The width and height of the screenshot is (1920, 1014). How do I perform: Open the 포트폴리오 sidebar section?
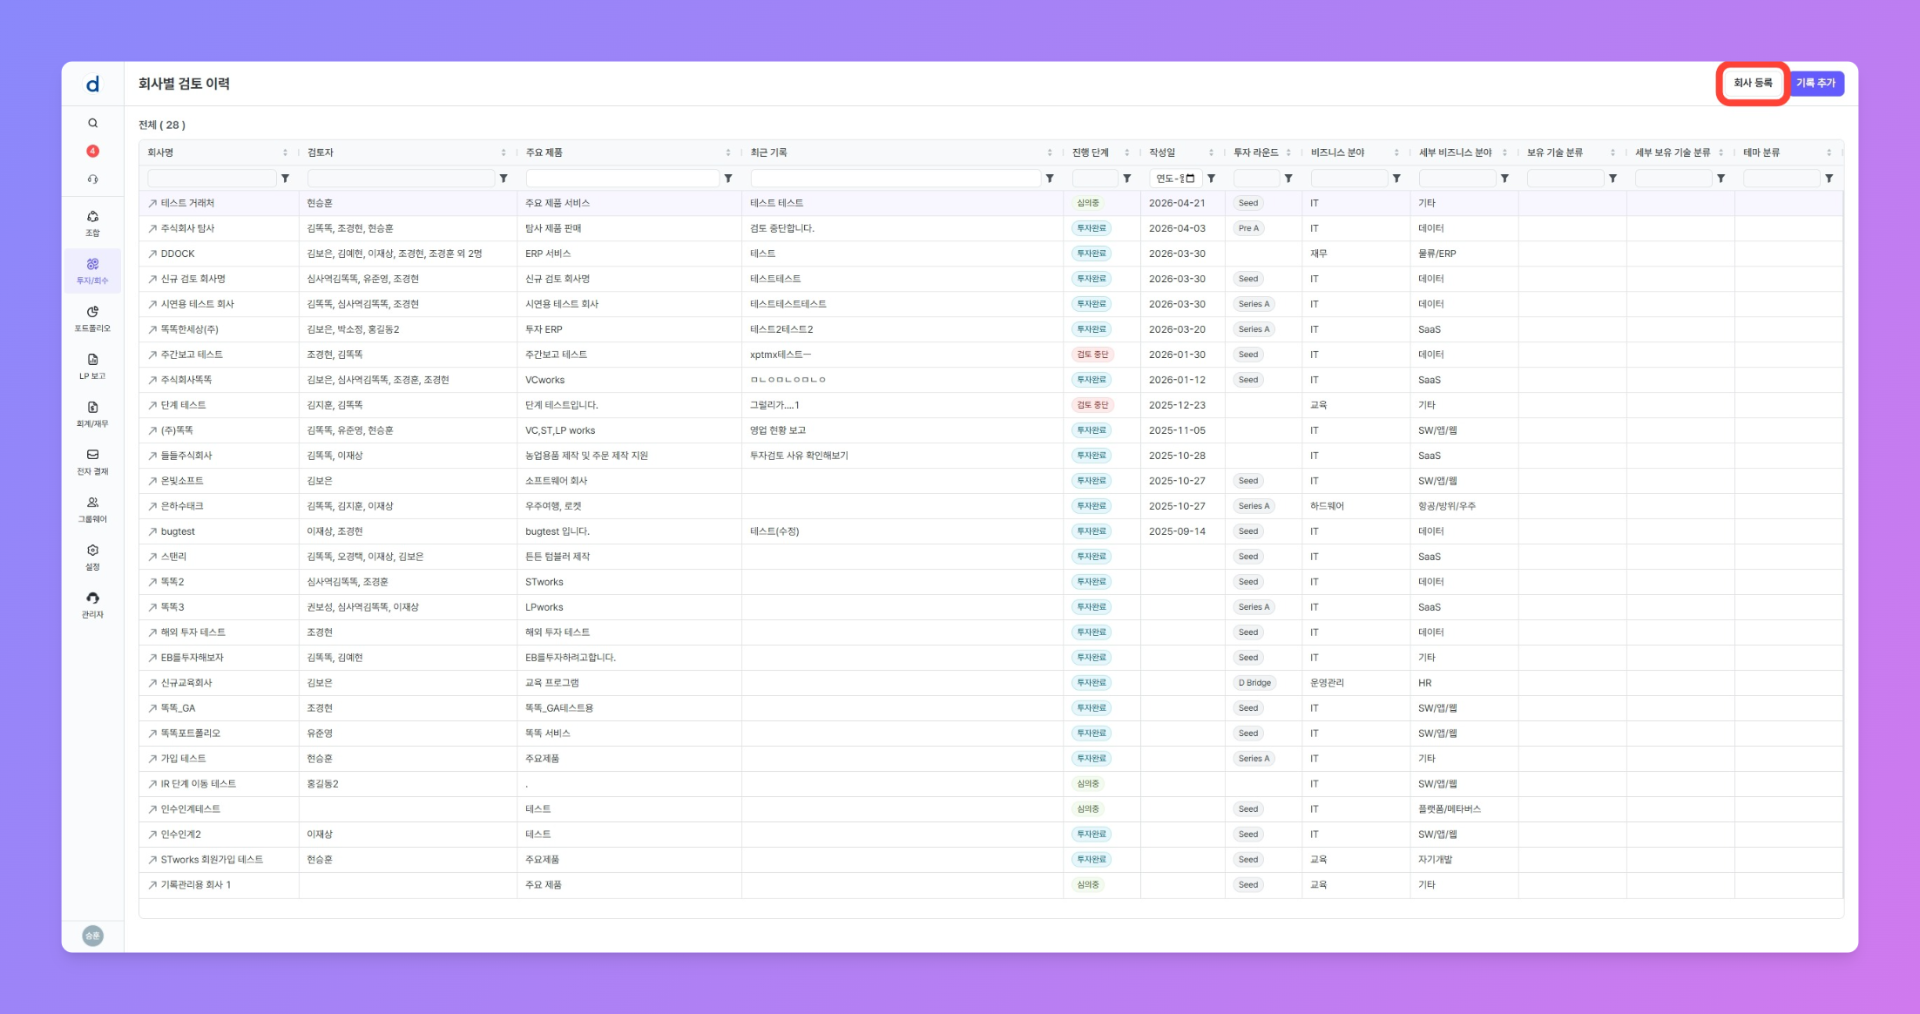tap(92, 319)
